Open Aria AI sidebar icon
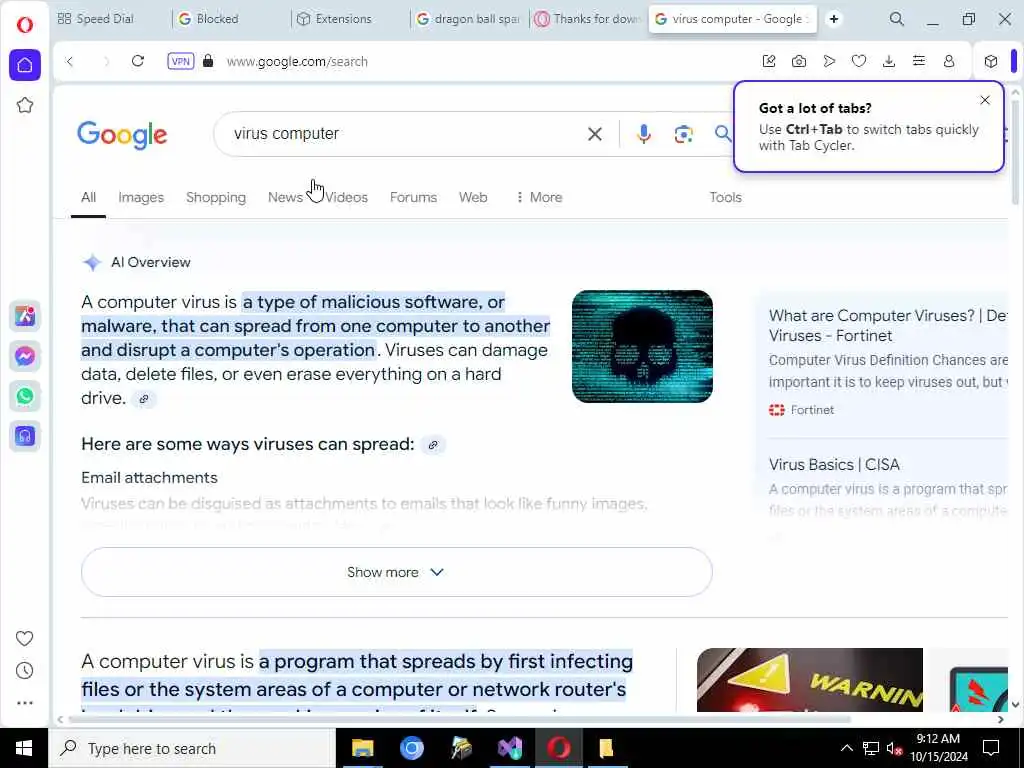This screenshot has width=1024, height=768. click(25, 316)
